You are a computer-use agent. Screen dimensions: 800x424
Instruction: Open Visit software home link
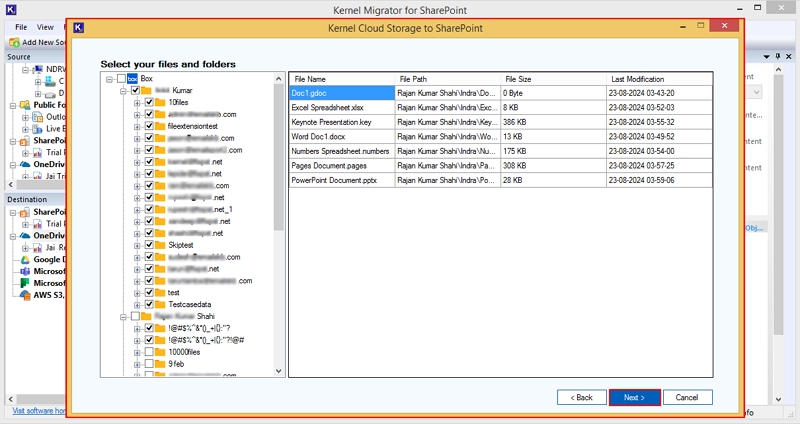(39, 411)
